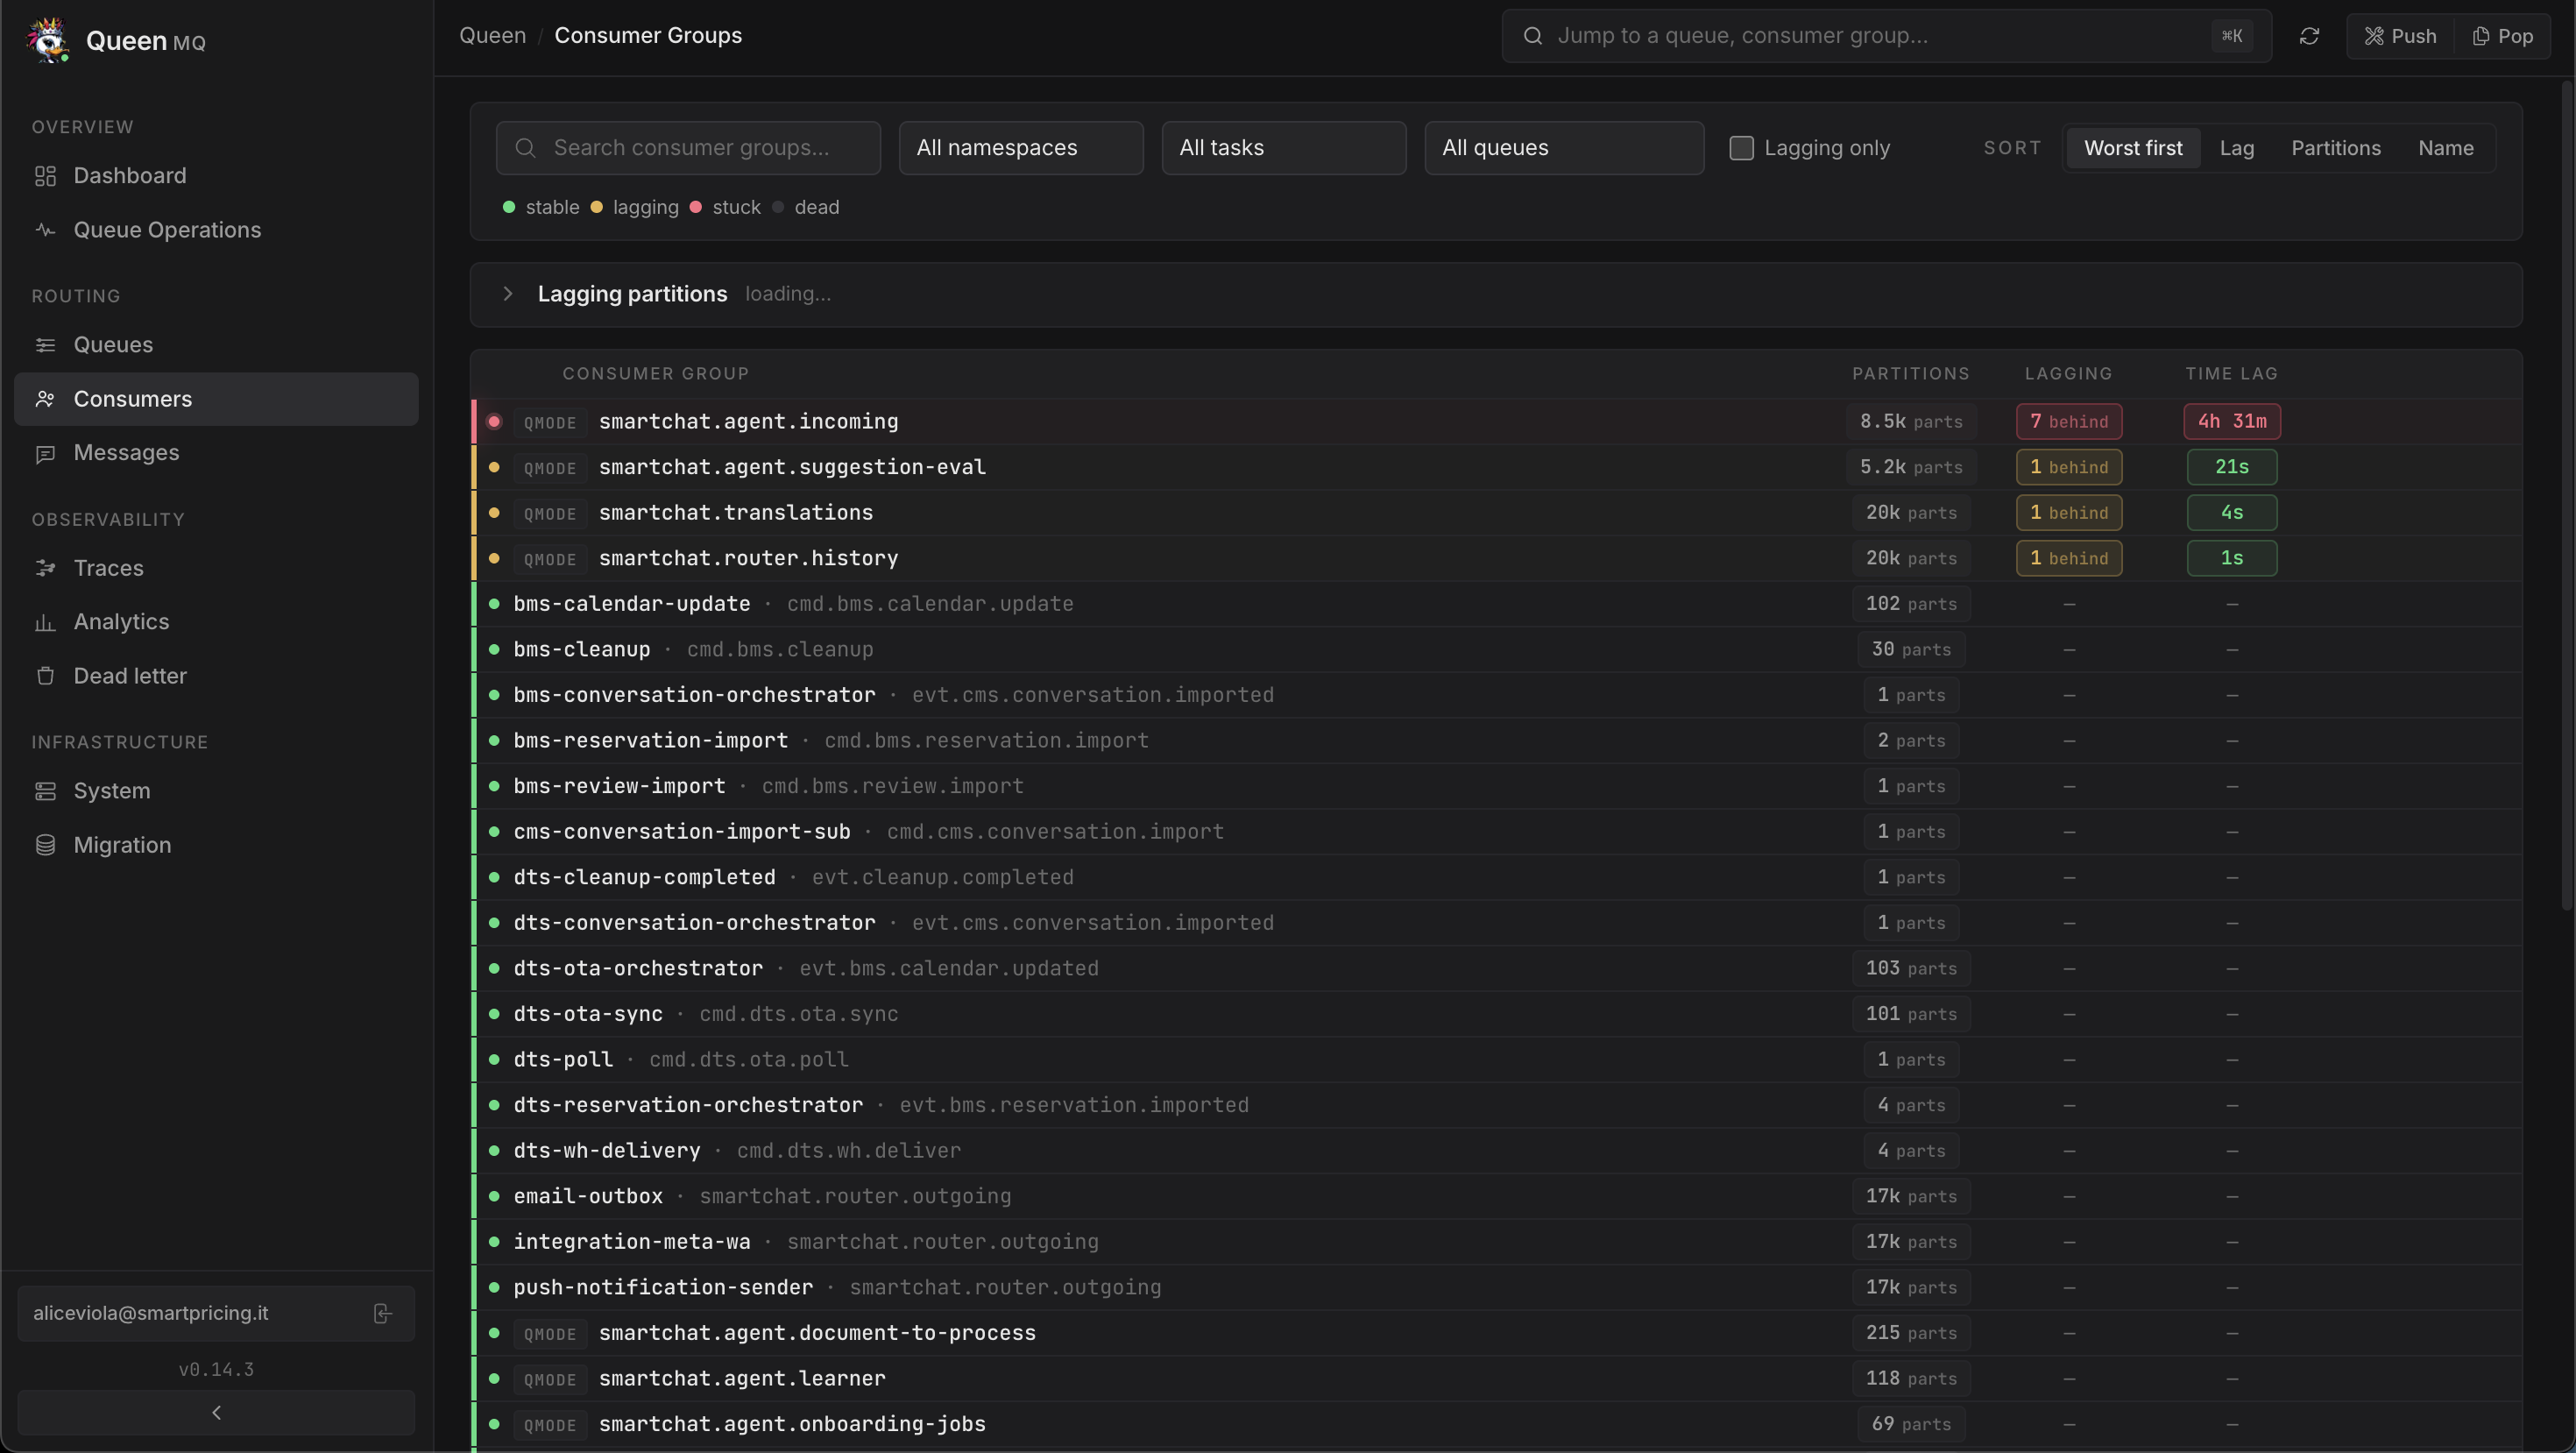Viewport: 2576px width, 1453px height.
Task: Open the bms-reservation-import consumer group
Action: pyautogui.click(x=1496, y=741)
